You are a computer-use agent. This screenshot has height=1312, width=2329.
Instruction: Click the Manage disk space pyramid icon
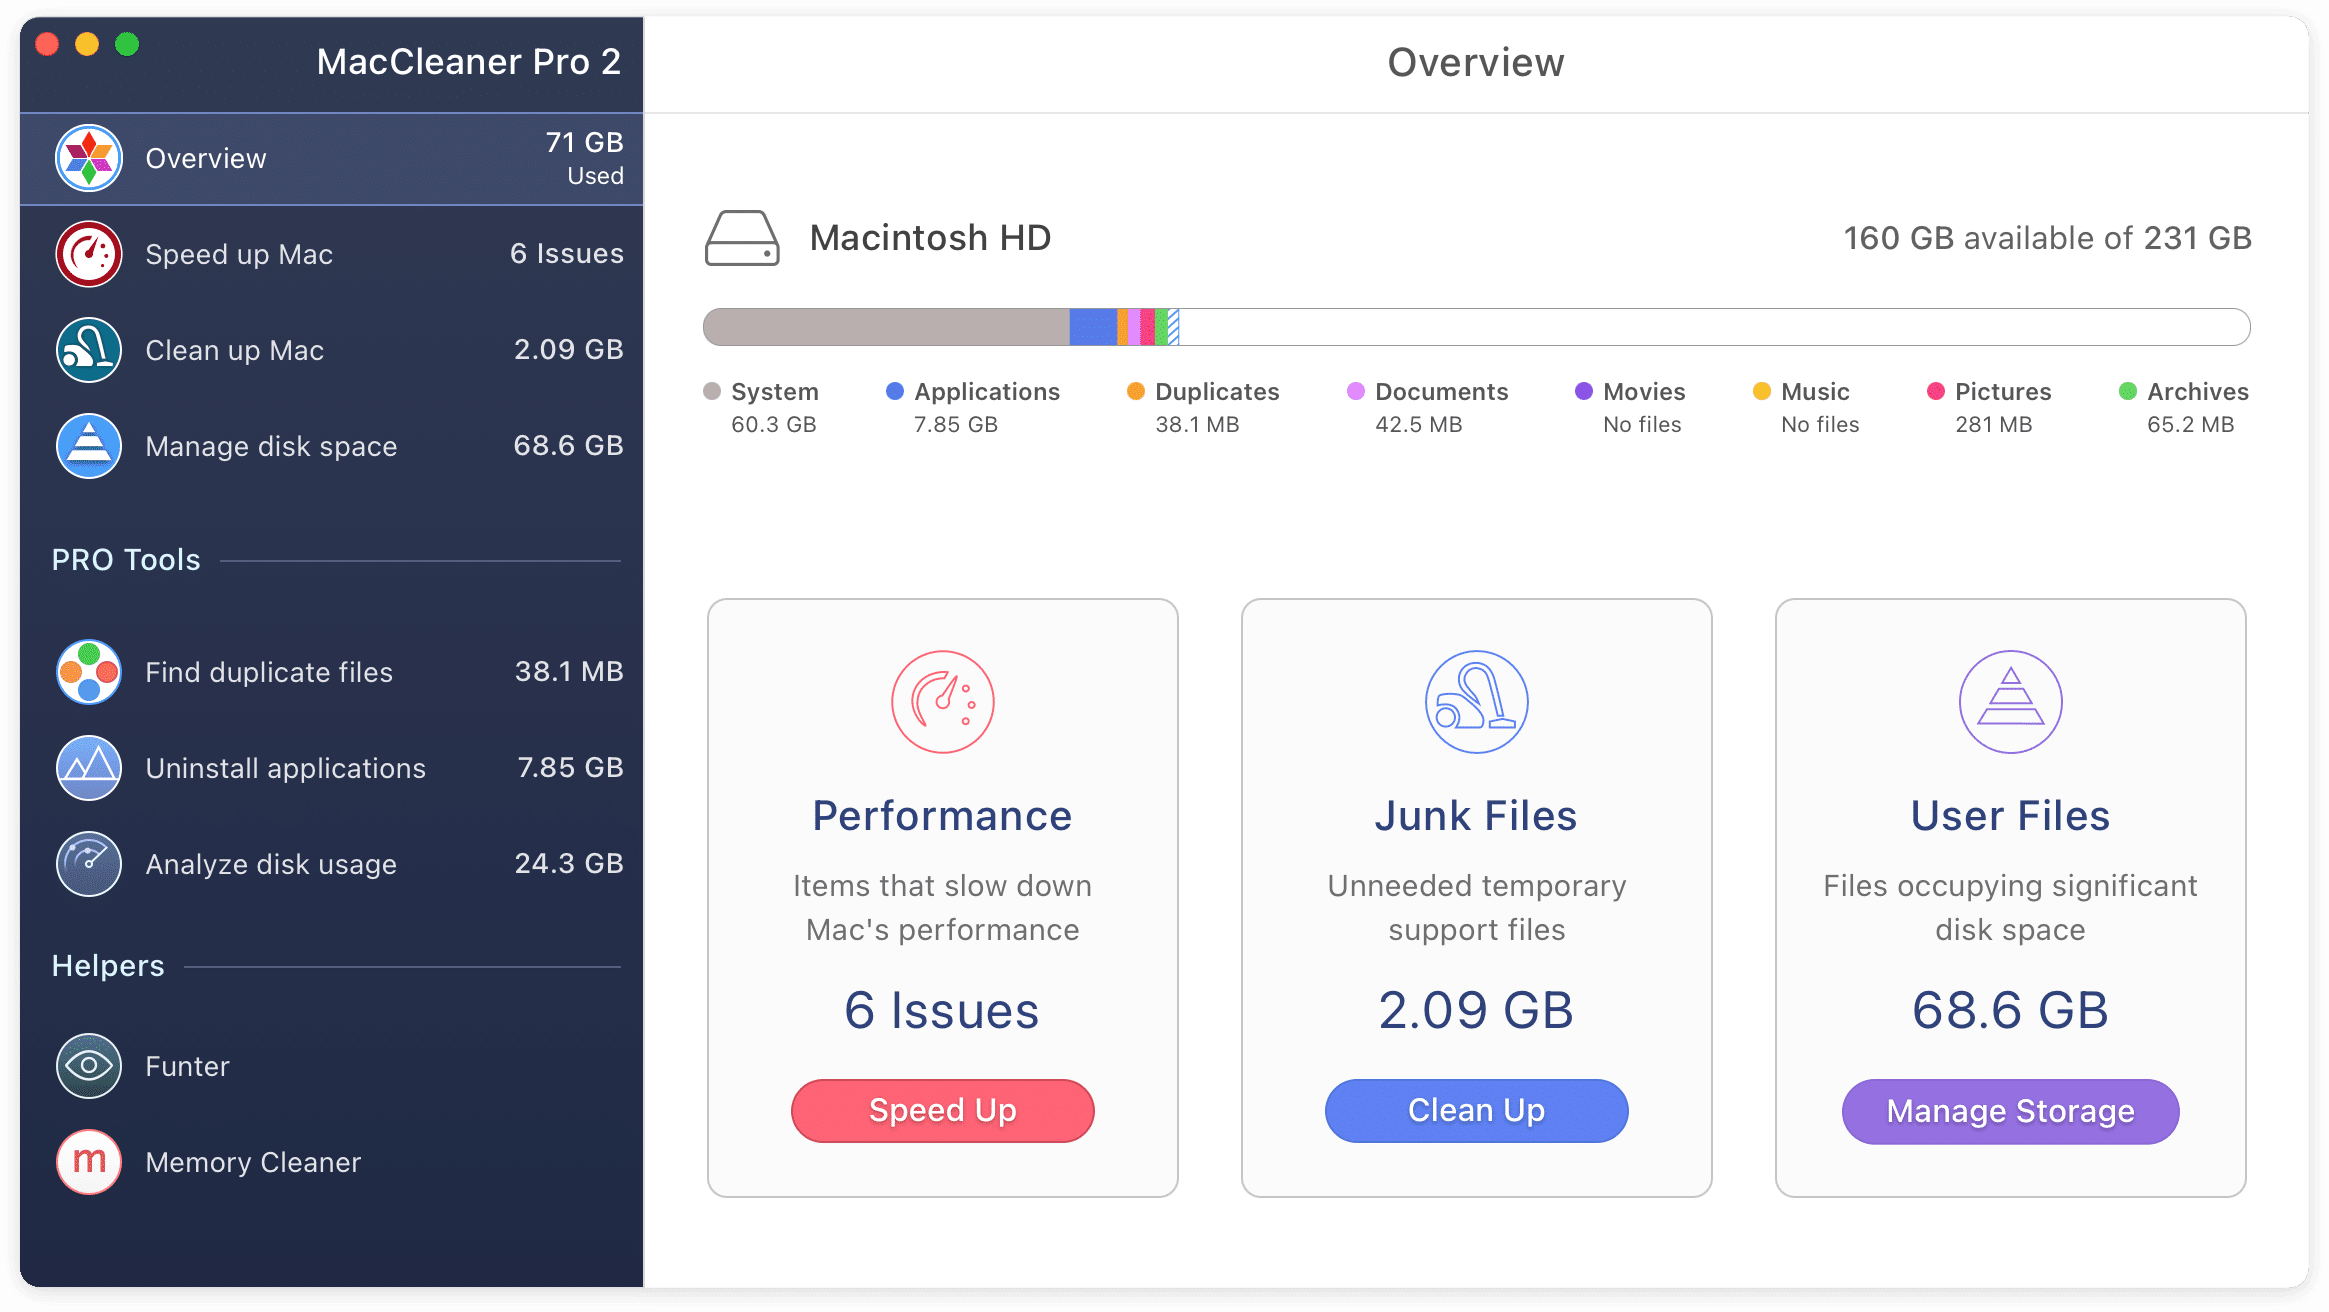[x=89, y=446]
